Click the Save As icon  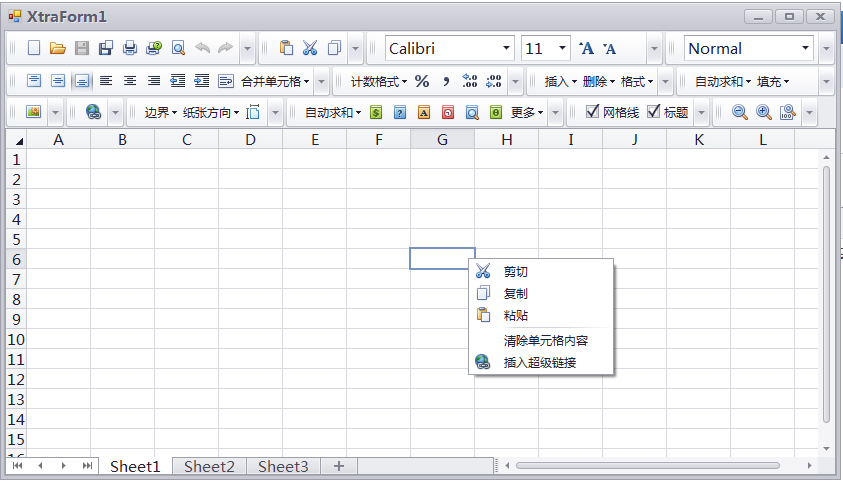point(106,48)
